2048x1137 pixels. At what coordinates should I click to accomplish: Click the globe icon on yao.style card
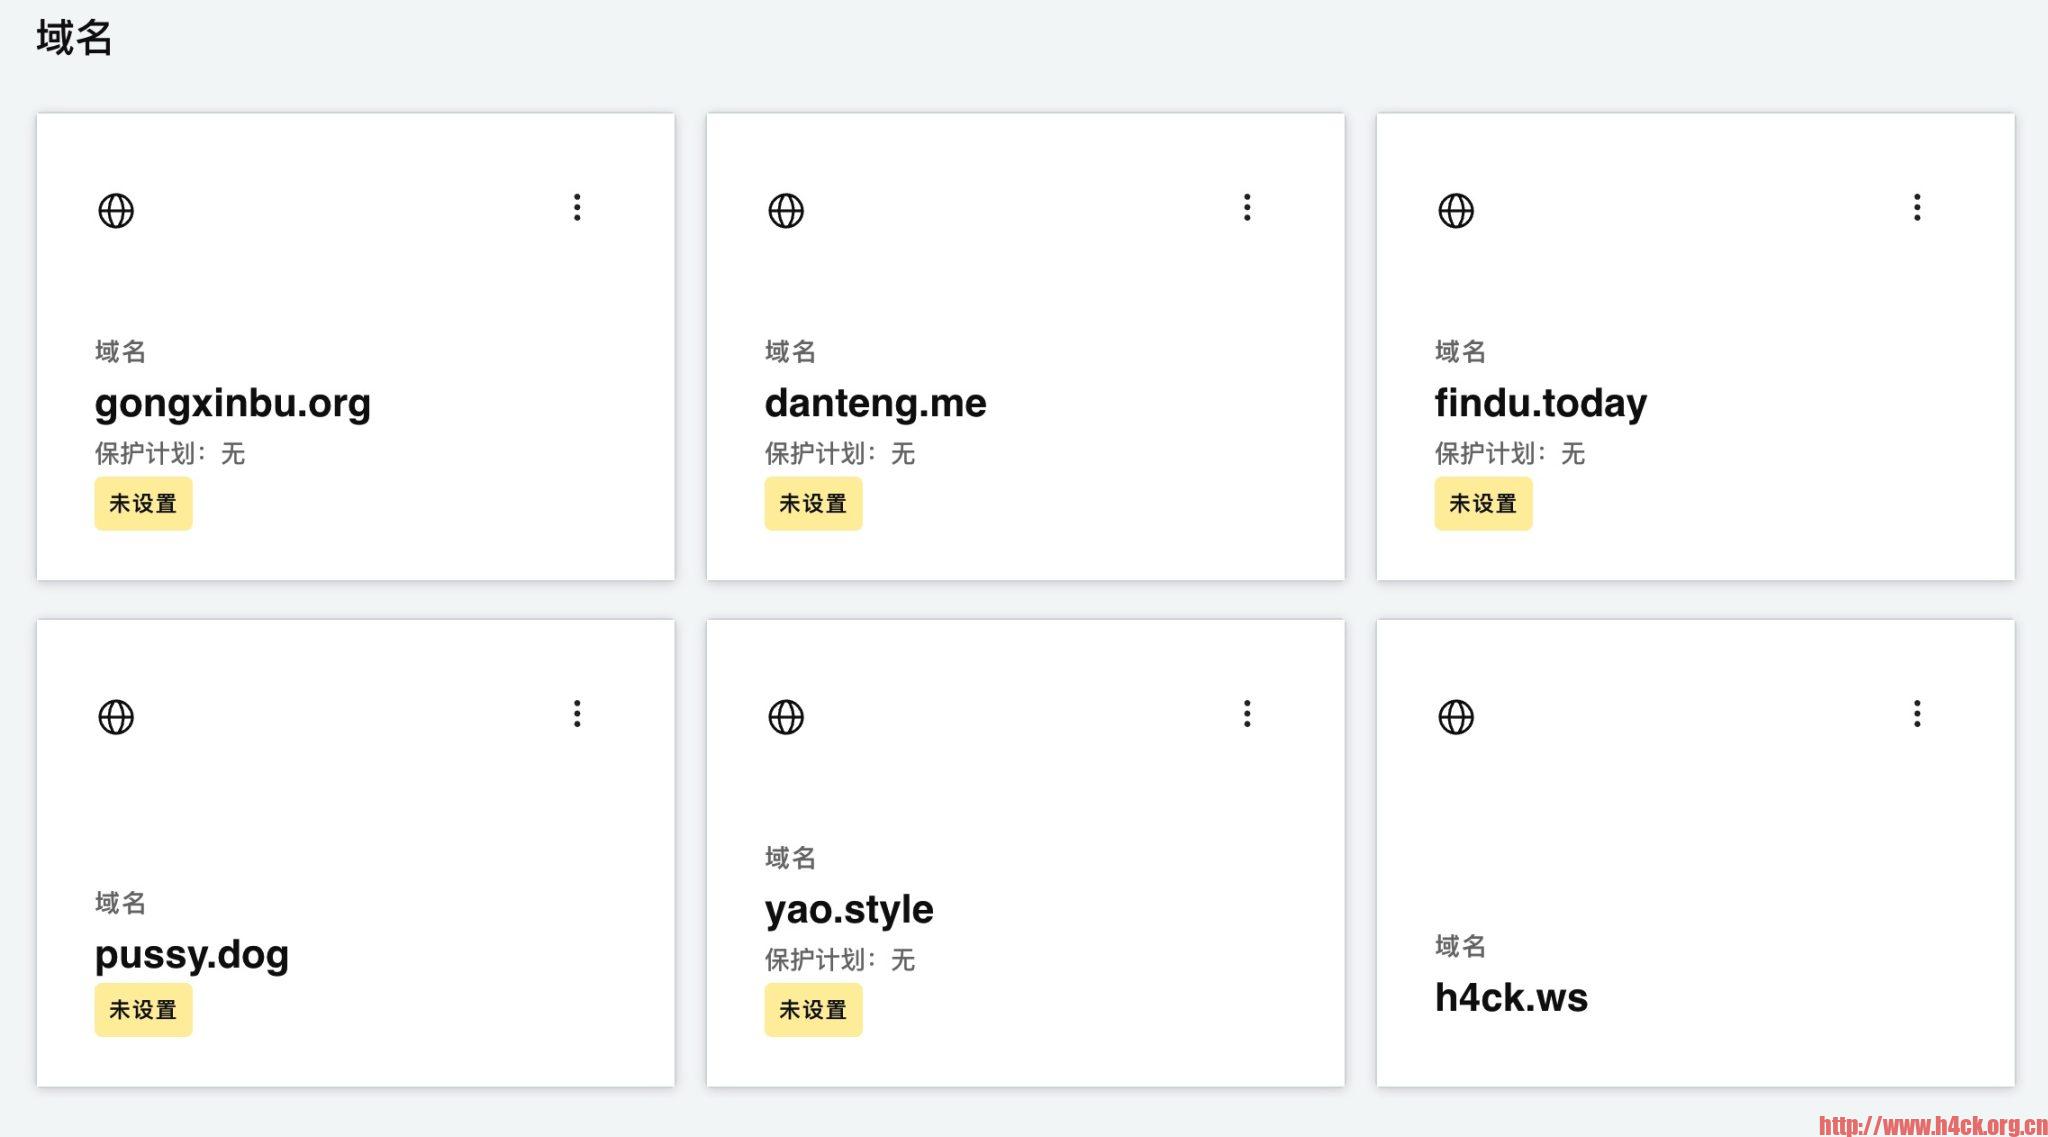pyautogui.click(x=786, y=717)
